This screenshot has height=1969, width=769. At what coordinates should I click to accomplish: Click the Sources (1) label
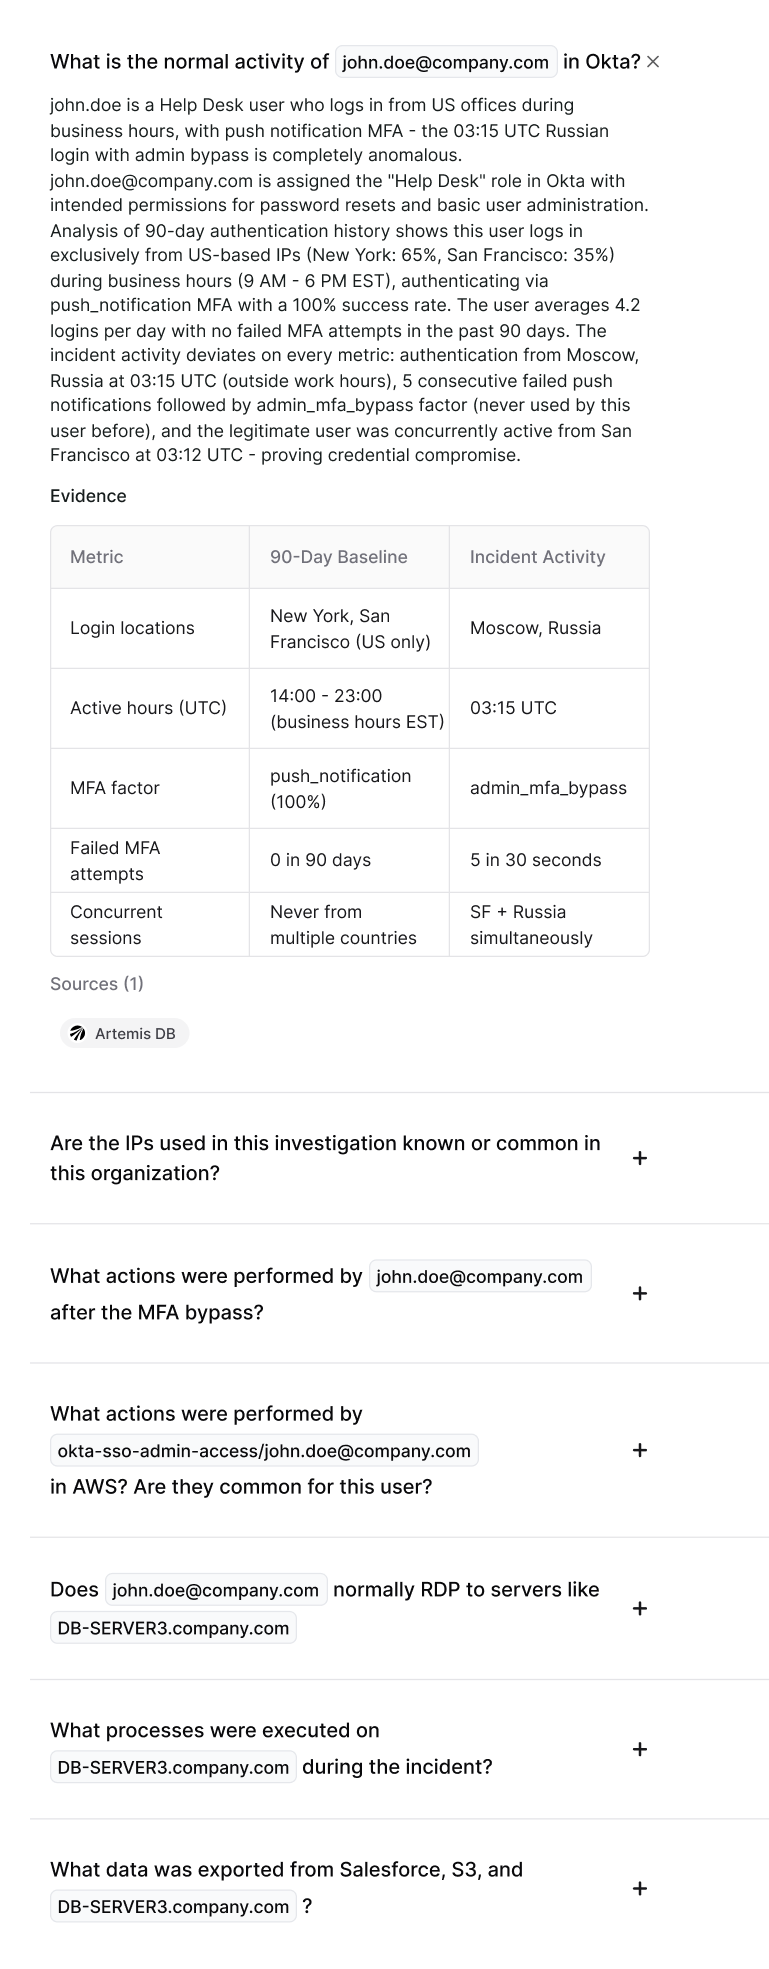[x=97, y=984]
